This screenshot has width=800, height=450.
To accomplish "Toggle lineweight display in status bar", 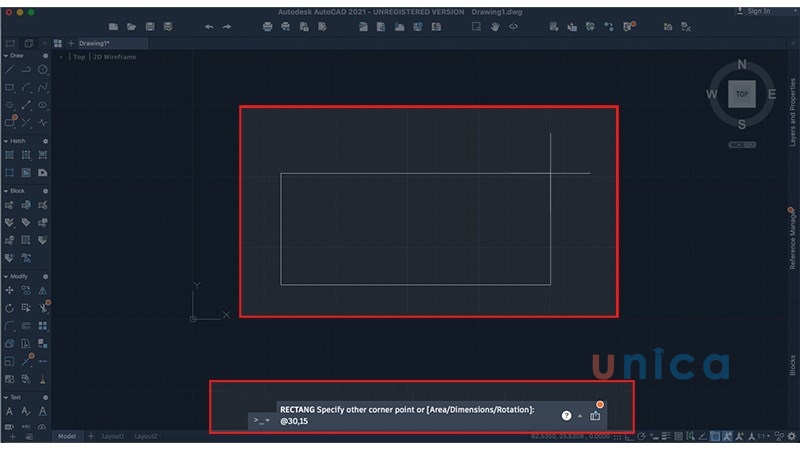I will tap(666, 436).
